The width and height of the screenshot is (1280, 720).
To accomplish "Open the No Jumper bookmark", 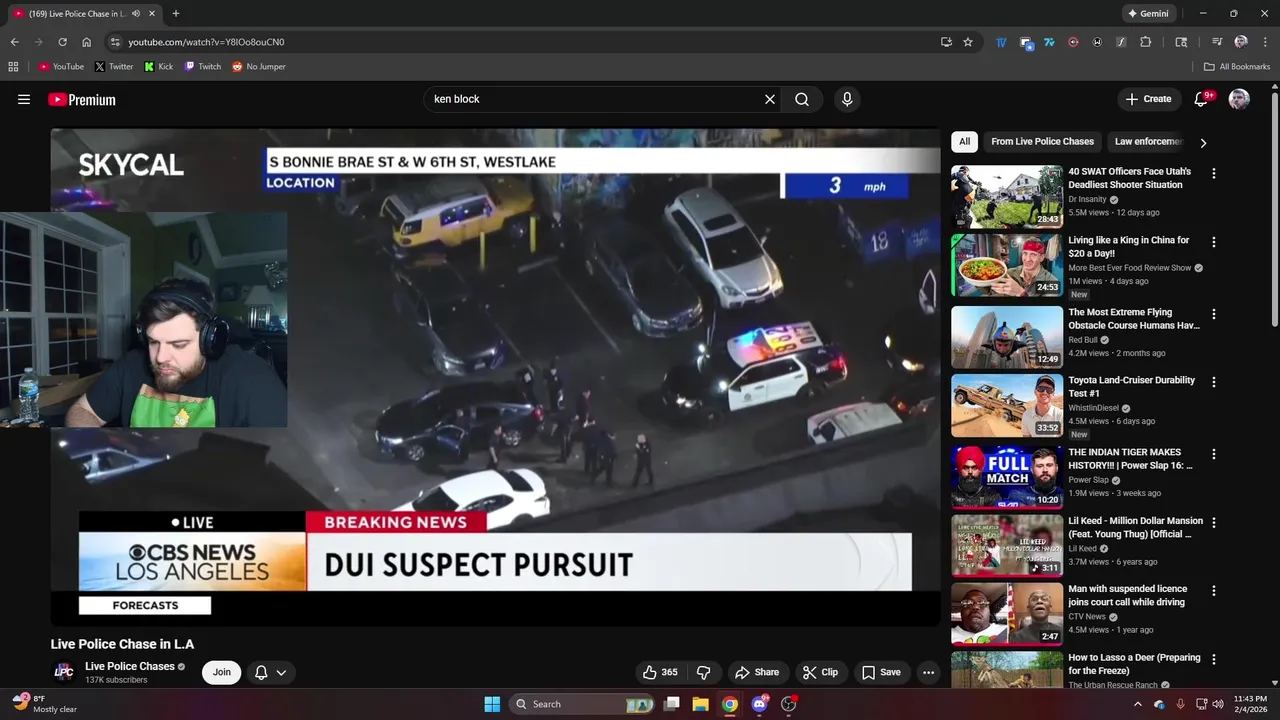I will 259,66.
